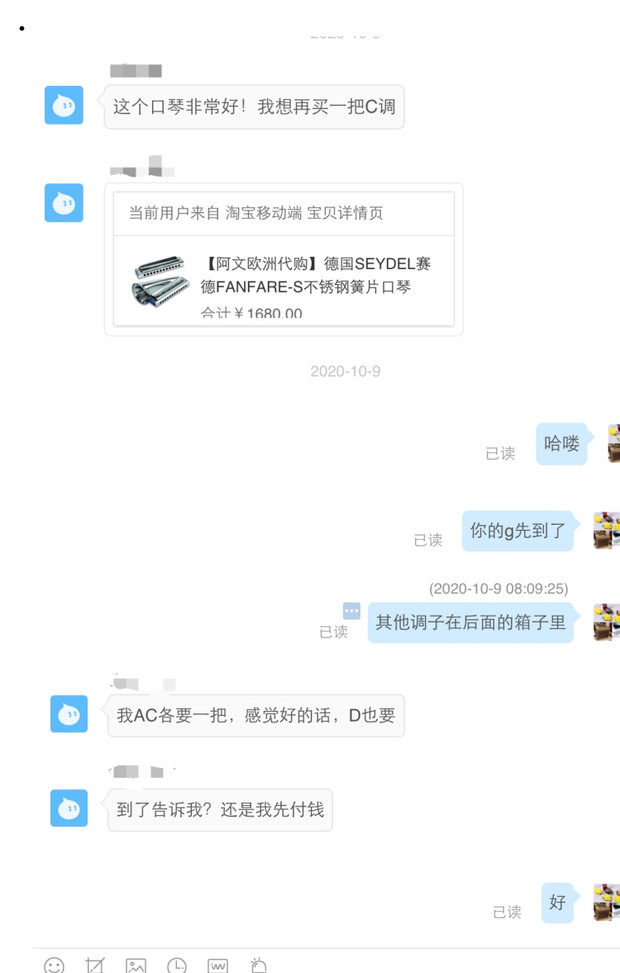Select the 到了告诉我？还是我先付钱 message bubble
The height and width of the screenshot is (973, 620).
point(220,810)
